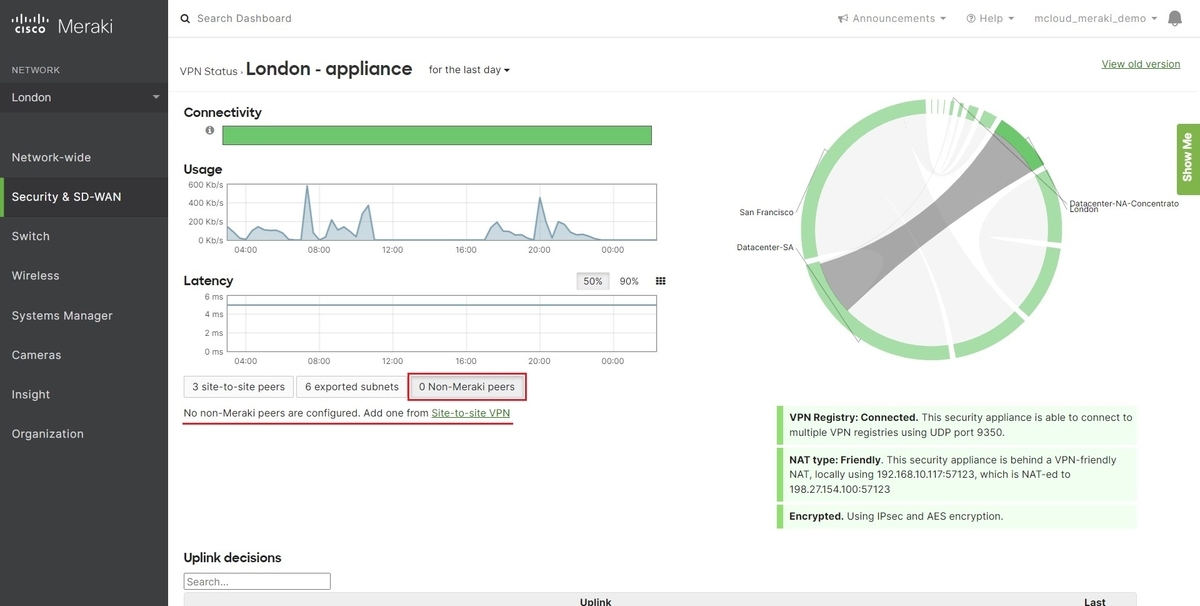Screen dimensions: 1200x606
Task: Click the Show Me side tab
Action: (x=1188, y=158)
